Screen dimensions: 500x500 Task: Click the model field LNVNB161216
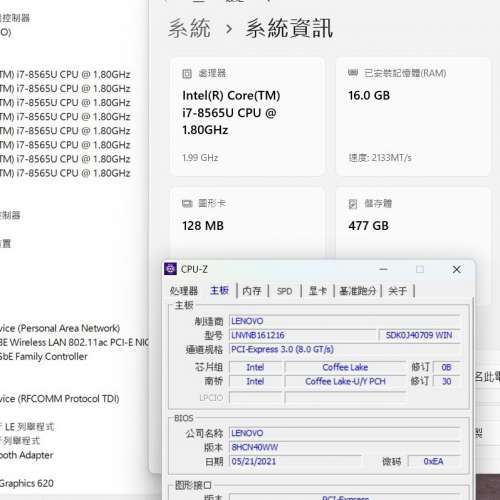[x=303, y=335]
